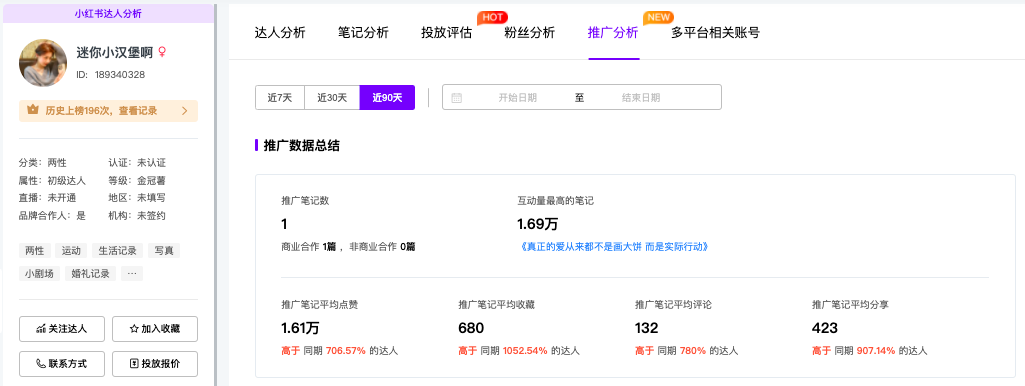Click the female gender icon
1025x386 pixels.
pos(162,53)
